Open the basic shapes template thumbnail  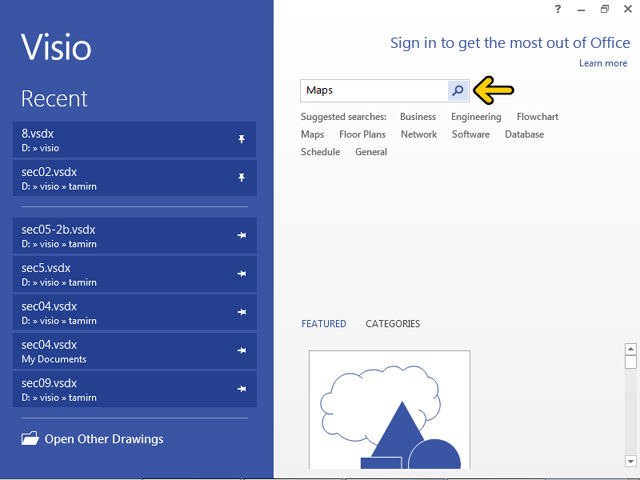pyautogui.click(x=389, y=410)
